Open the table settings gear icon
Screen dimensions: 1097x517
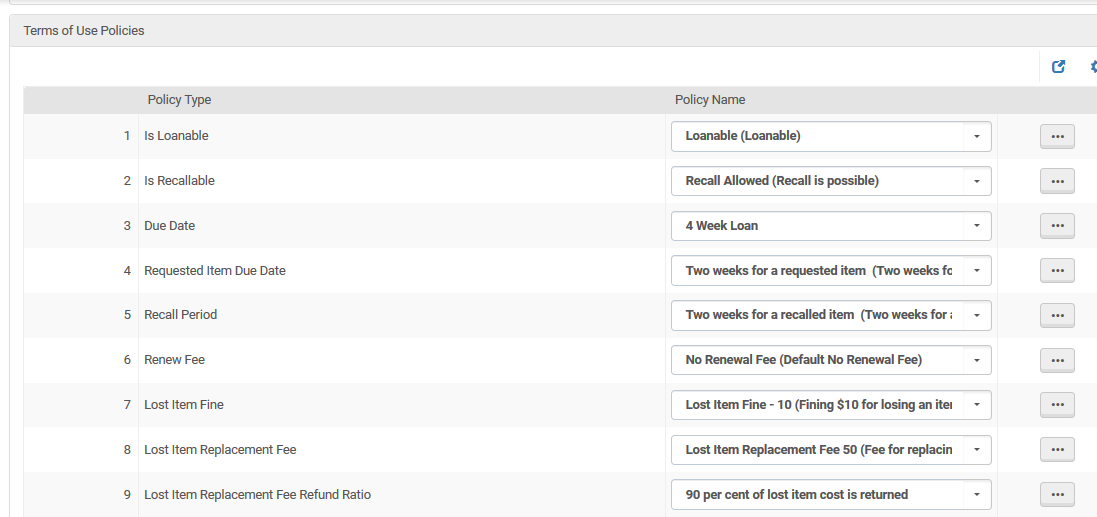[x=1094, y=66]
